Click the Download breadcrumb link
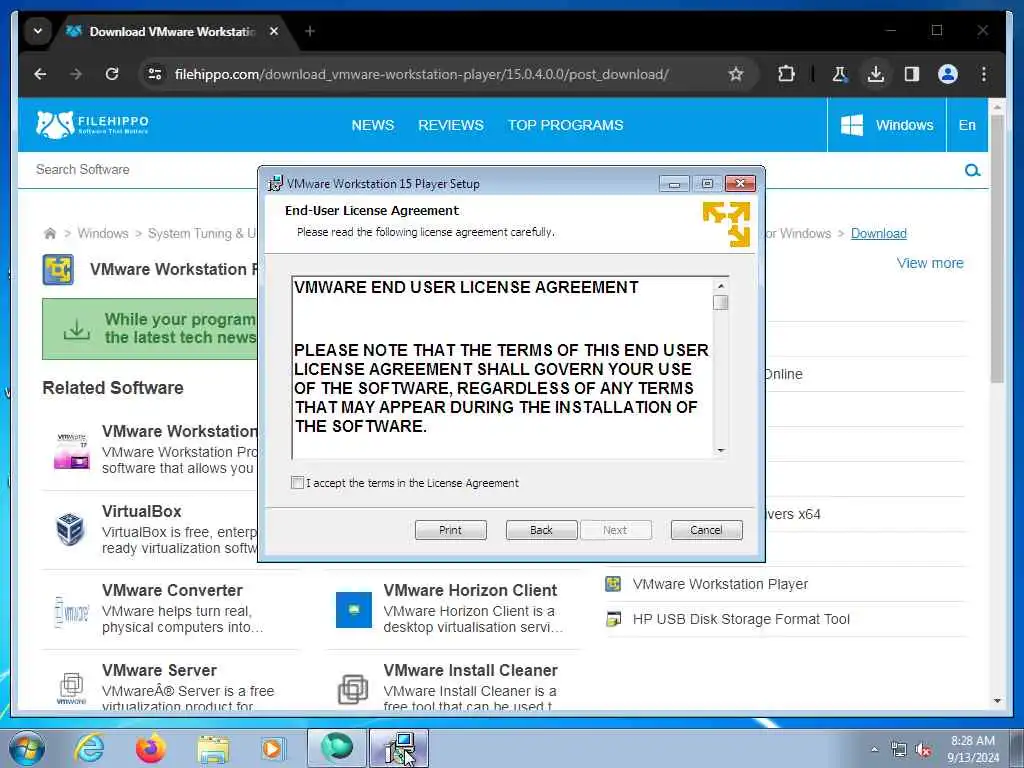 click(x=878, y=233)
